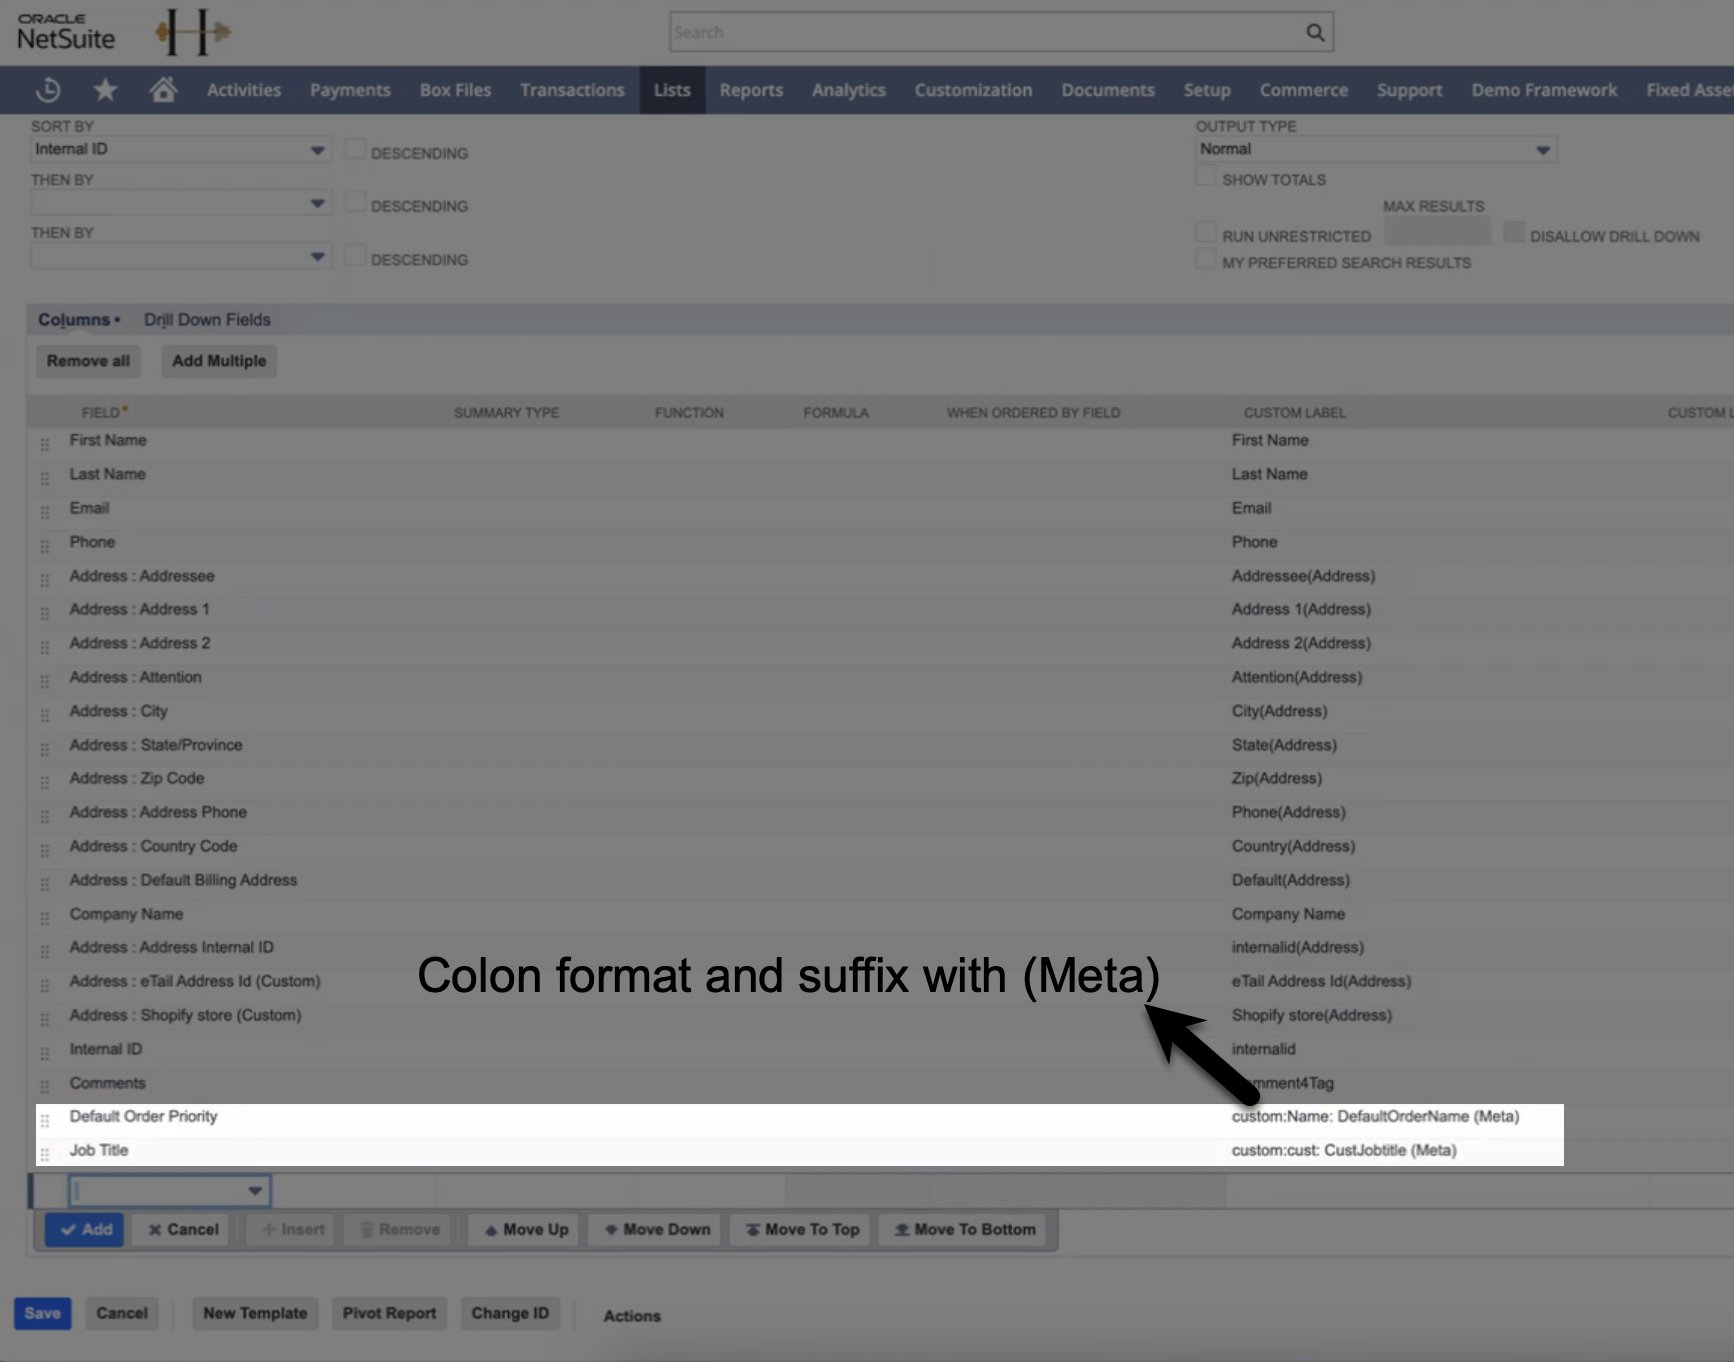The image size is (1734, 1362).
Task: Click Move To Top button
Action: coord(802,1229)
